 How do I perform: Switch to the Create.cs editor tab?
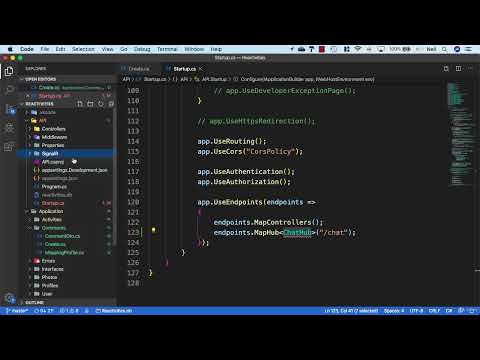coord(139,69)
